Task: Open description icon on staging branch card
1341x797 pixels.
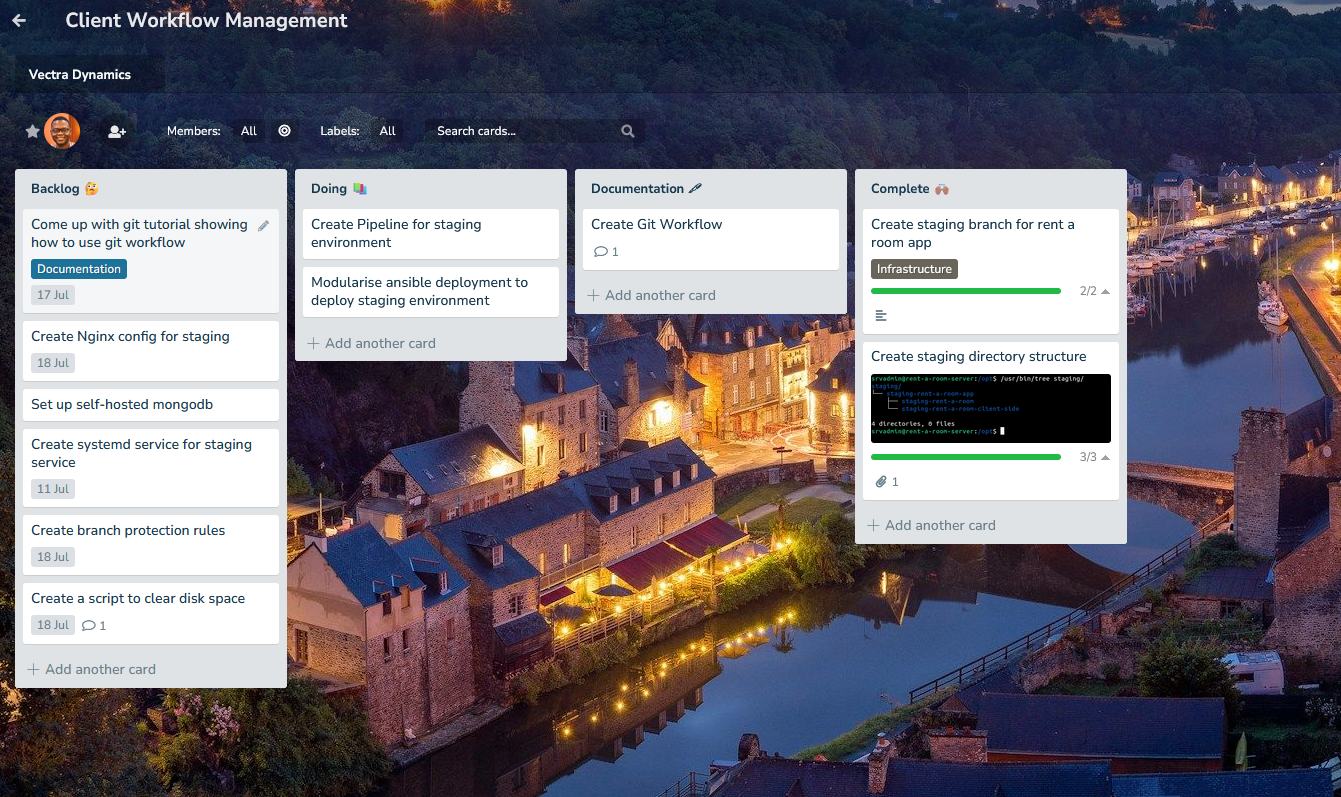Action: point(881,316)
